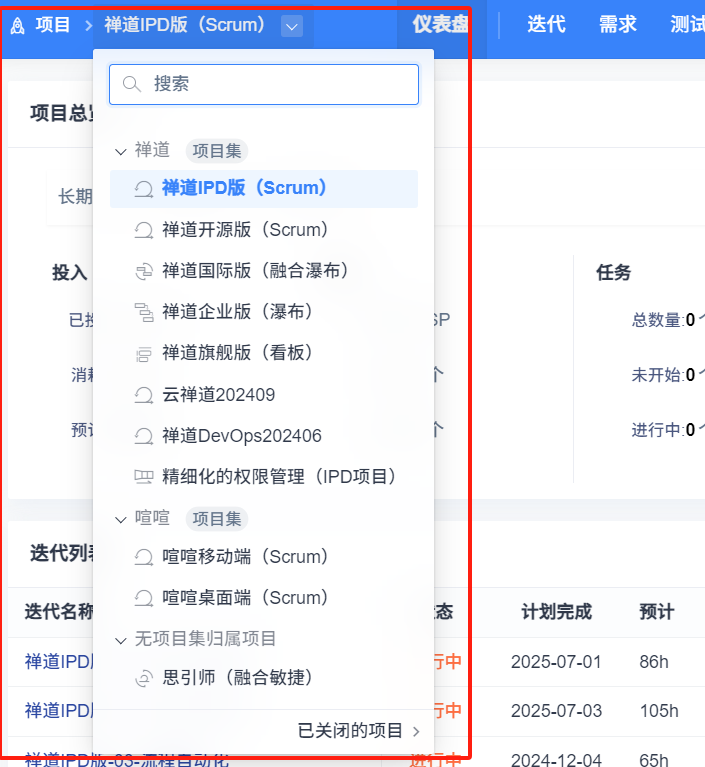Image resolution: width=705 pixels, height=767 pixels.
Task: Click scrum icon beside 云禅道202409
Action: coord(144,395)
